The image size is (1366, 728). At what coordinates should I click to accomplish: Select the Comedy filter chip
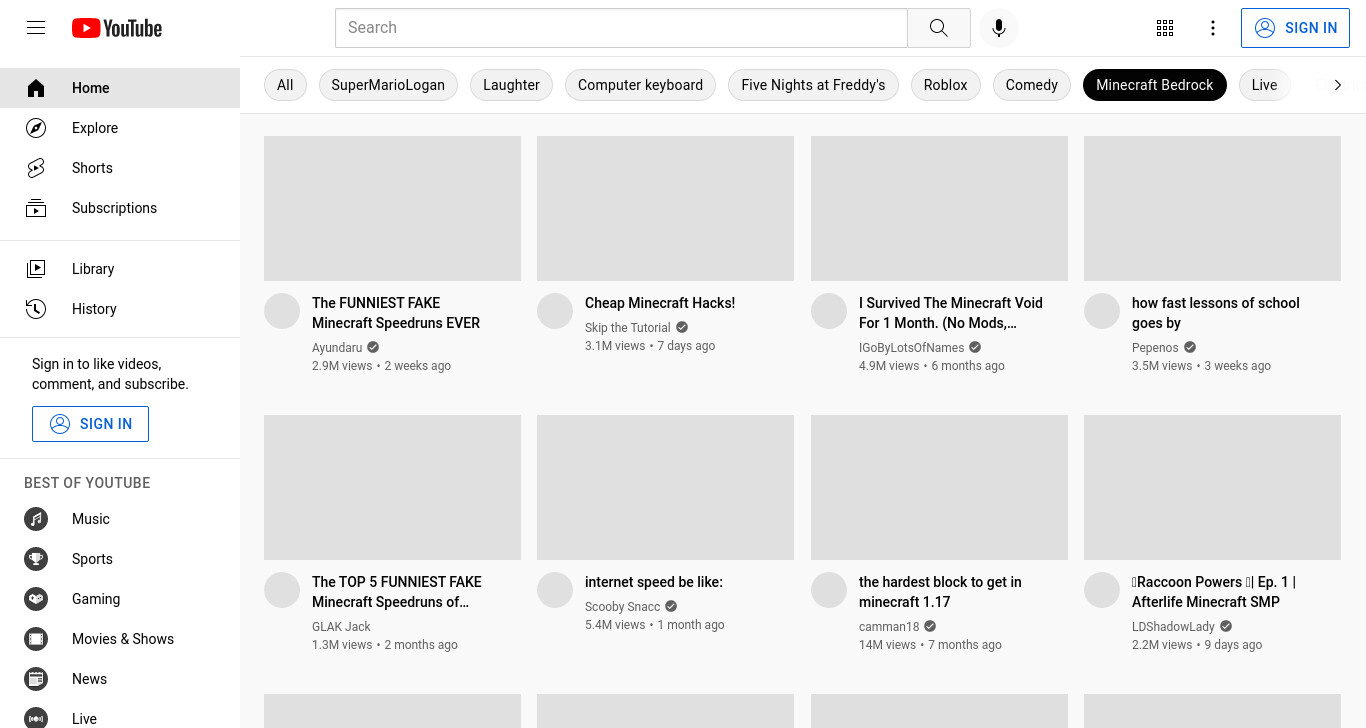1031,85
